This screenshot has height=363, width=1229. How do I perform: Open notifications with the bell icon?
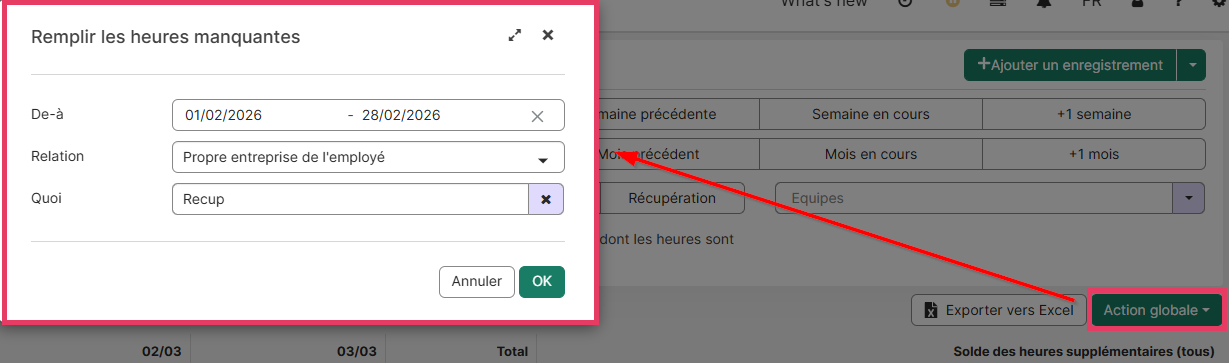[1044, 4]
